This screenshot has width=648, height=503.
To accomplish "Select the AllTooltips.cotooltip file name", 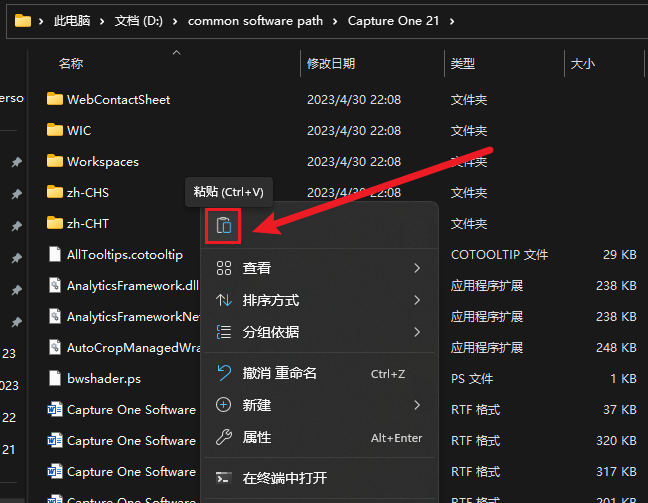I will (x=125, y=255).
